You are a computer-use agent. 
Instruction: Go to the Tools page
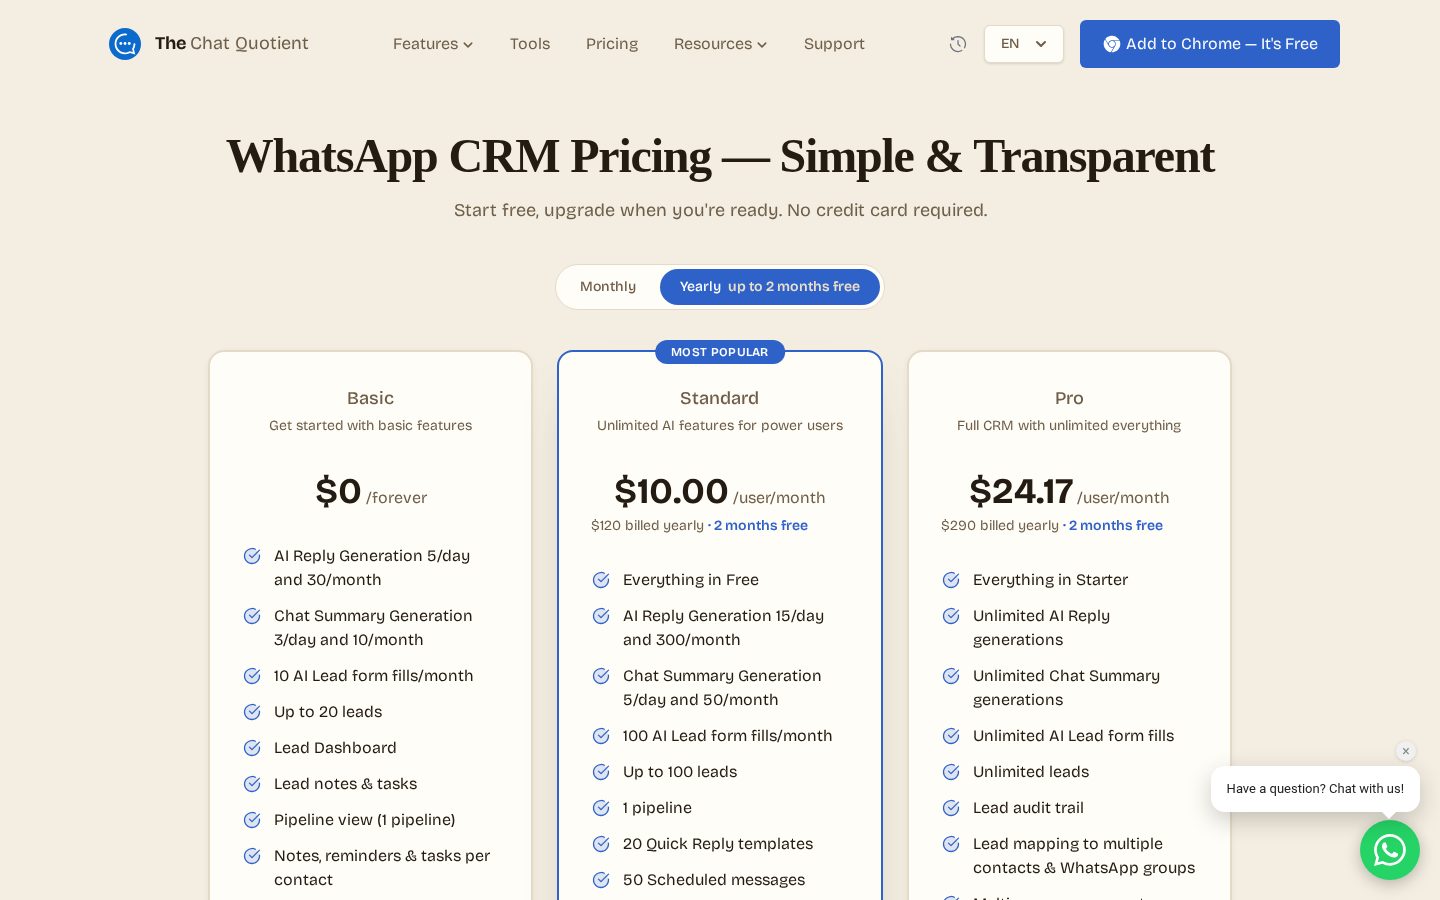tap(530, 44)
